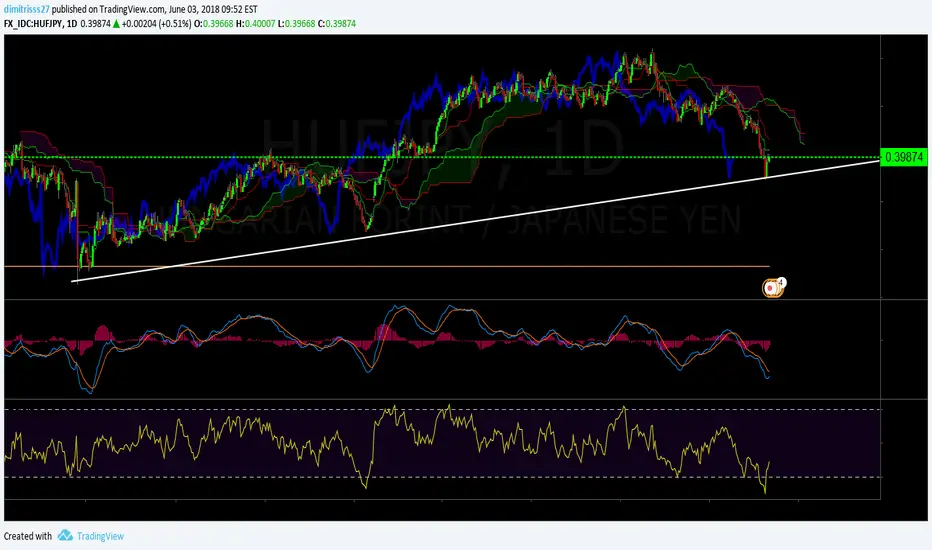The width and height of the screenshot is (932, 550).
Task: Click the 1D interval label in header
Action: [72, 24]
